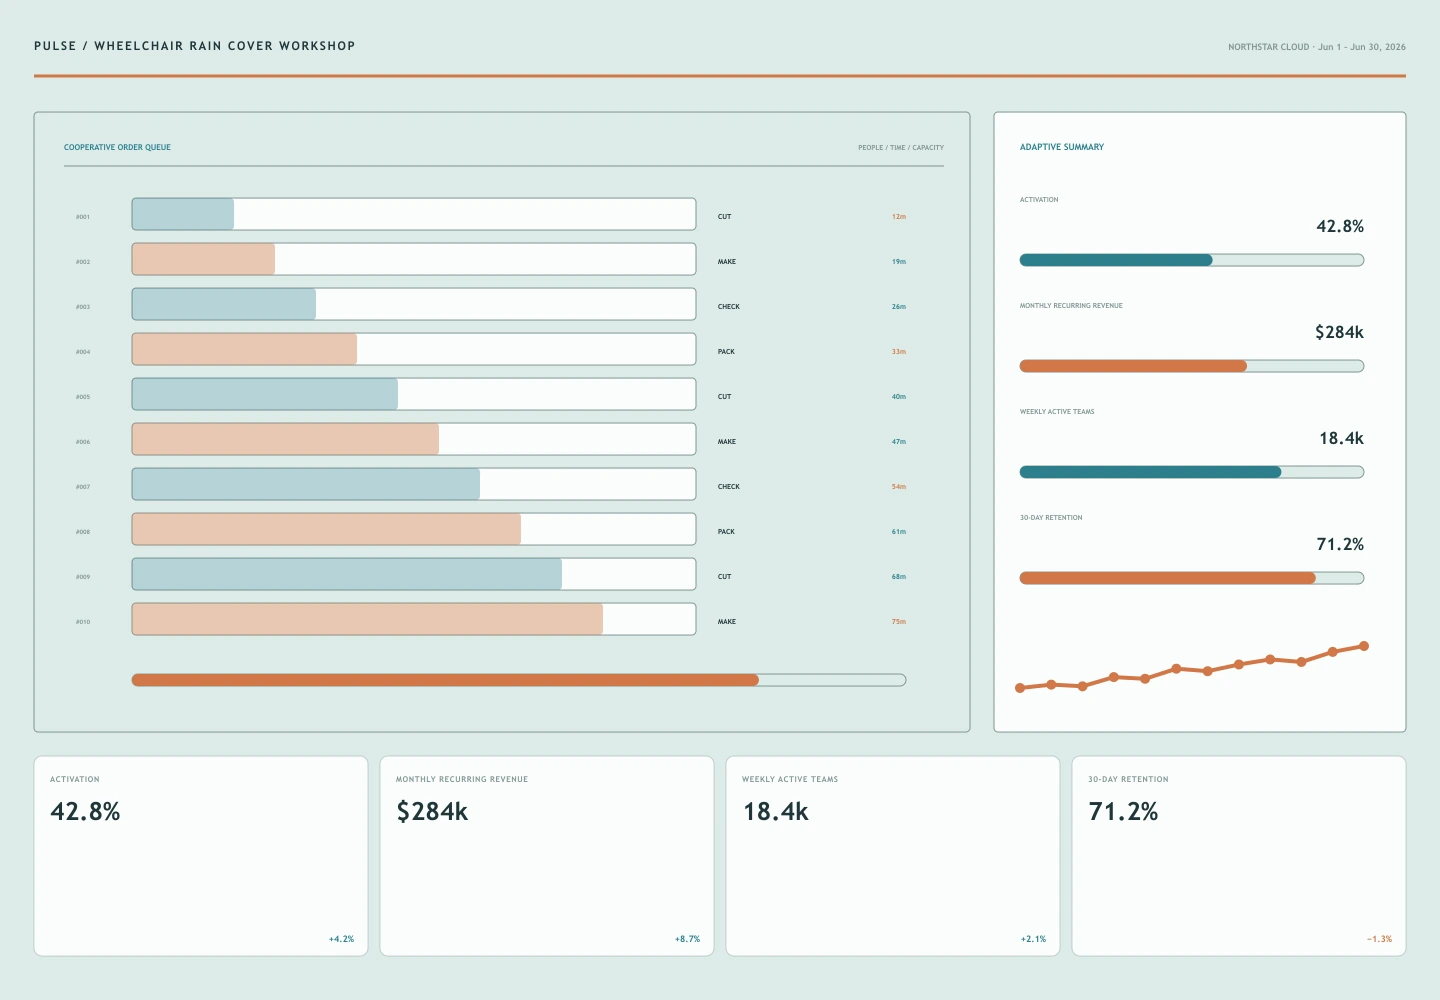Click the overall orange queue progress bar
This screenshot has width=1440, height=1000.
click(519, 680)
